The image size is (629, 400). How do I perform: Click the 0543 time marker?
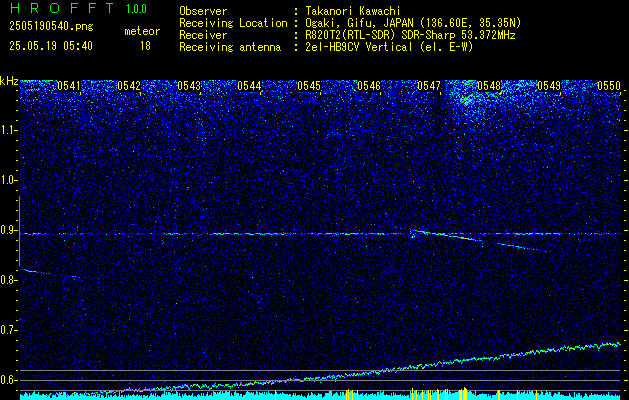click(189, 86)
